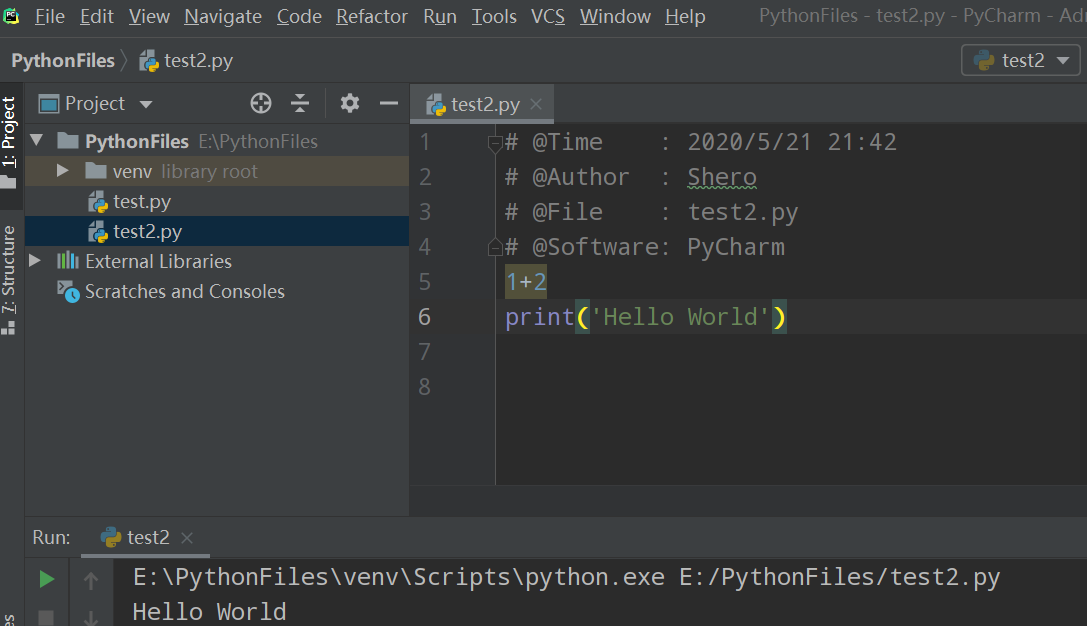This screenshot has height=626, width=1087.
Task: Click the down arrow in run toolbar
Action: click(91, 616)
